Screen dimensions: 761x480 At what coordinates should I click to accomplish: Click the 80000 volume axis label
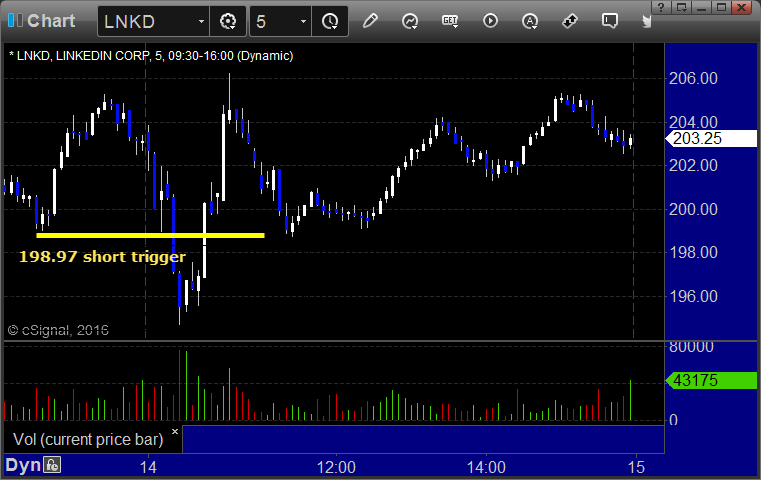691,347
